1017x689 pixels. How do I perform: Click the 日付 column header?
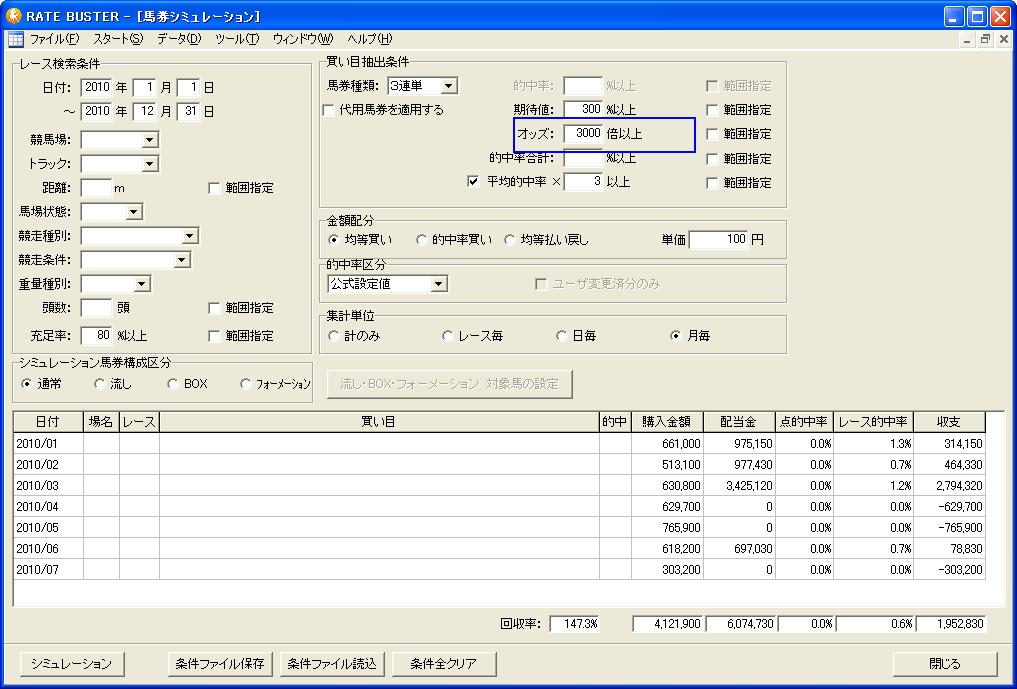(x=48, y=422)
